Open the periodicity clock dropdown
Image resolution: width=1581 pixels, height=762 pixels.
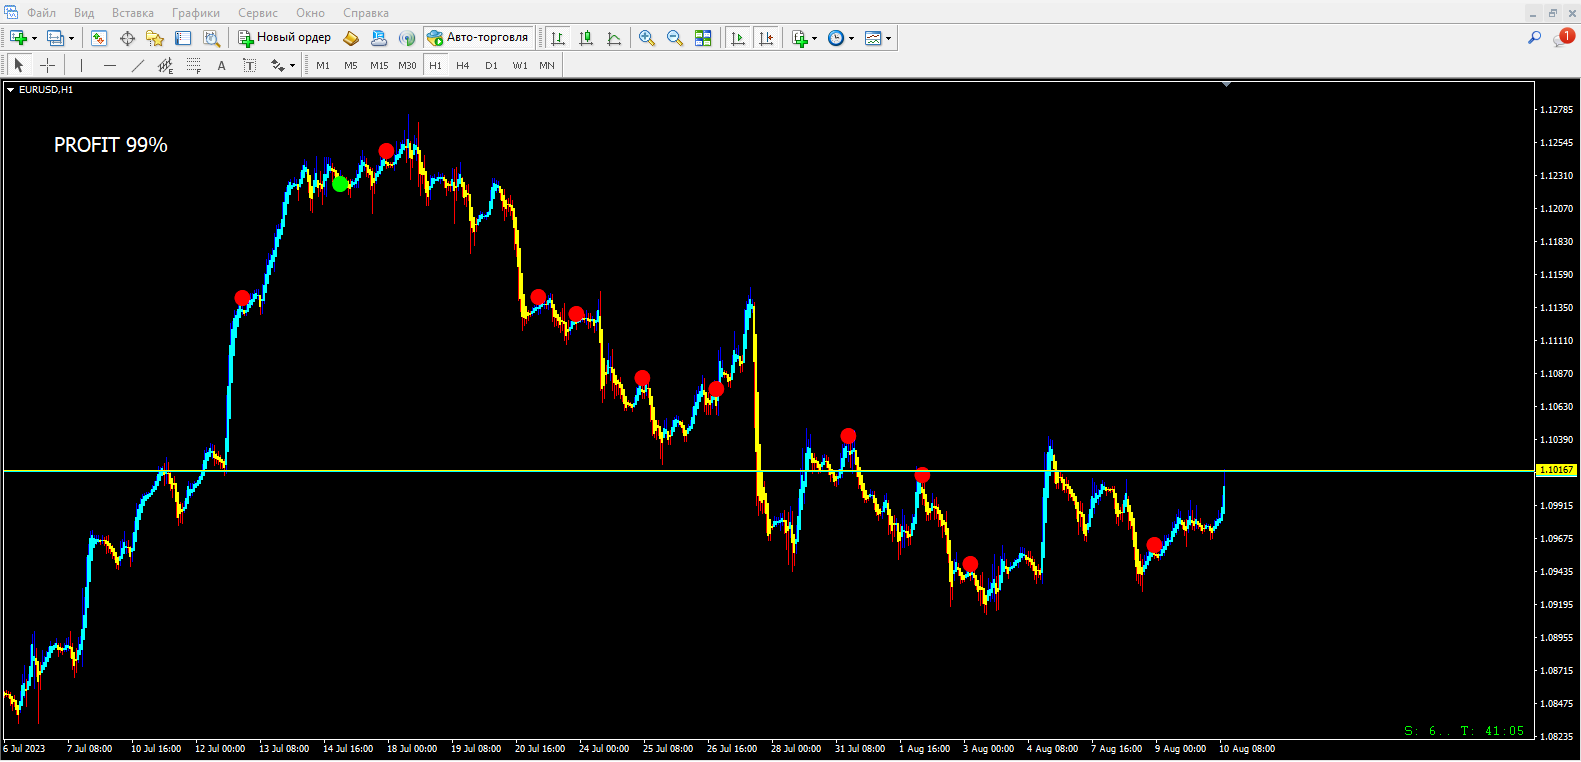[x=851, y=39]
